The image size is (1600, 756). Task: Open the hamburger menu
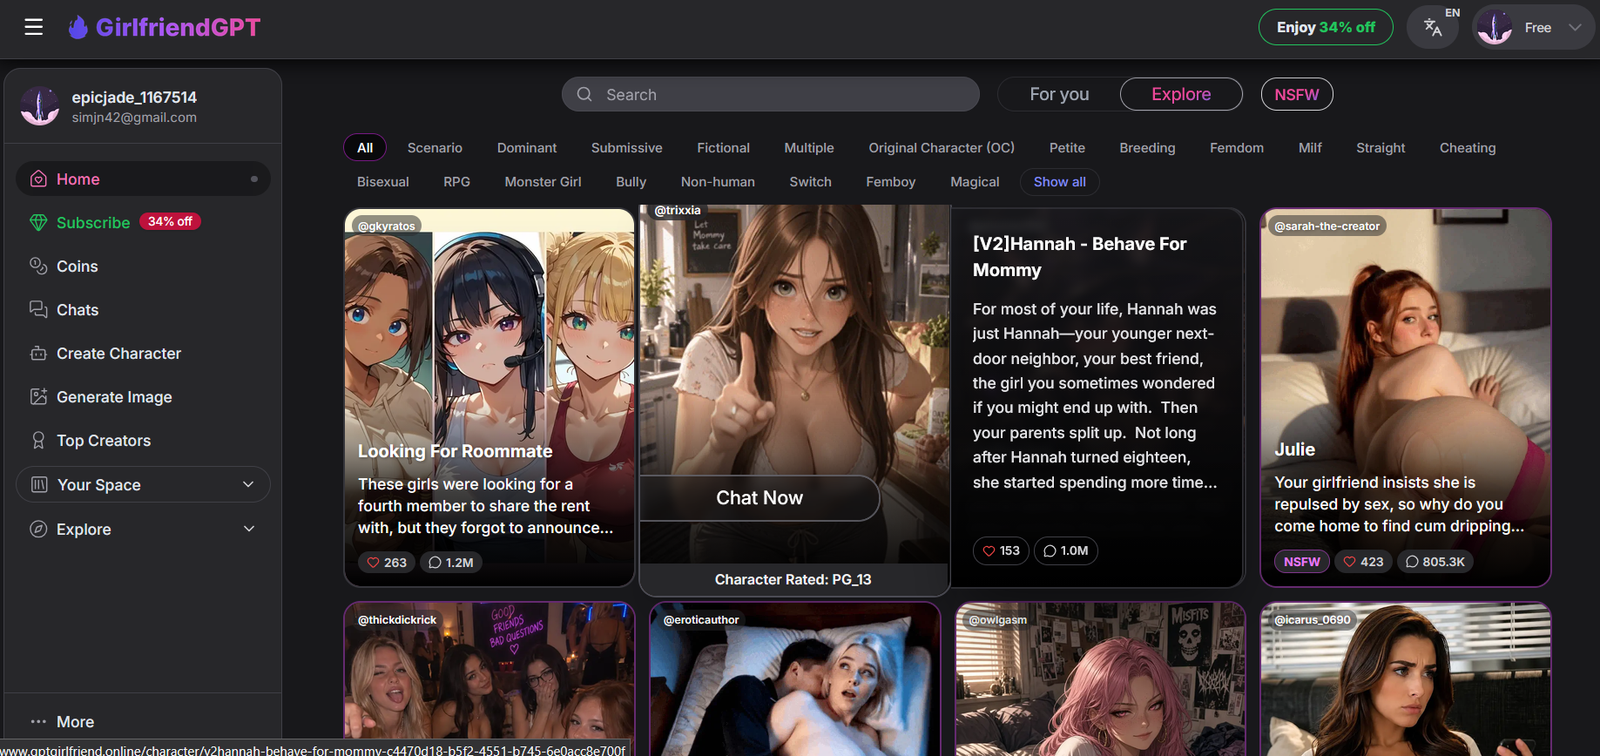[x=34, y=27]
